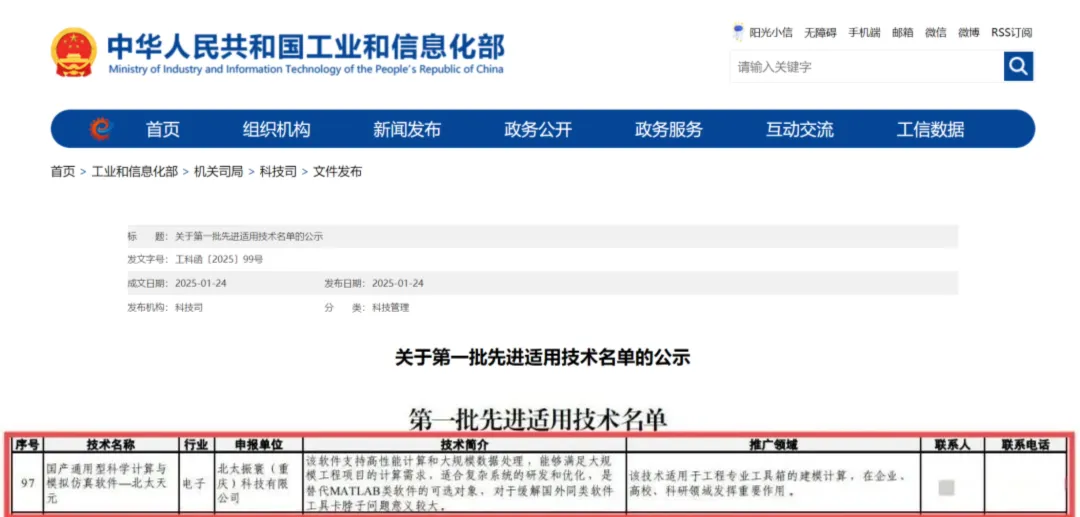The width and height of the screenshot is (1080, 517).
Task: Open the 组织机构 navigation menu
Action: pos(276,129)
